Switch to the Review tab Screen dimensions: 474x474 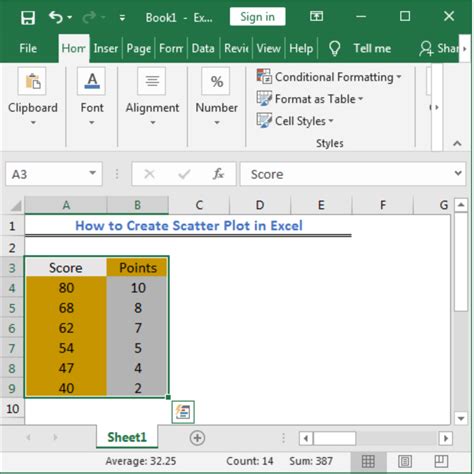click(x=236, y=49)
